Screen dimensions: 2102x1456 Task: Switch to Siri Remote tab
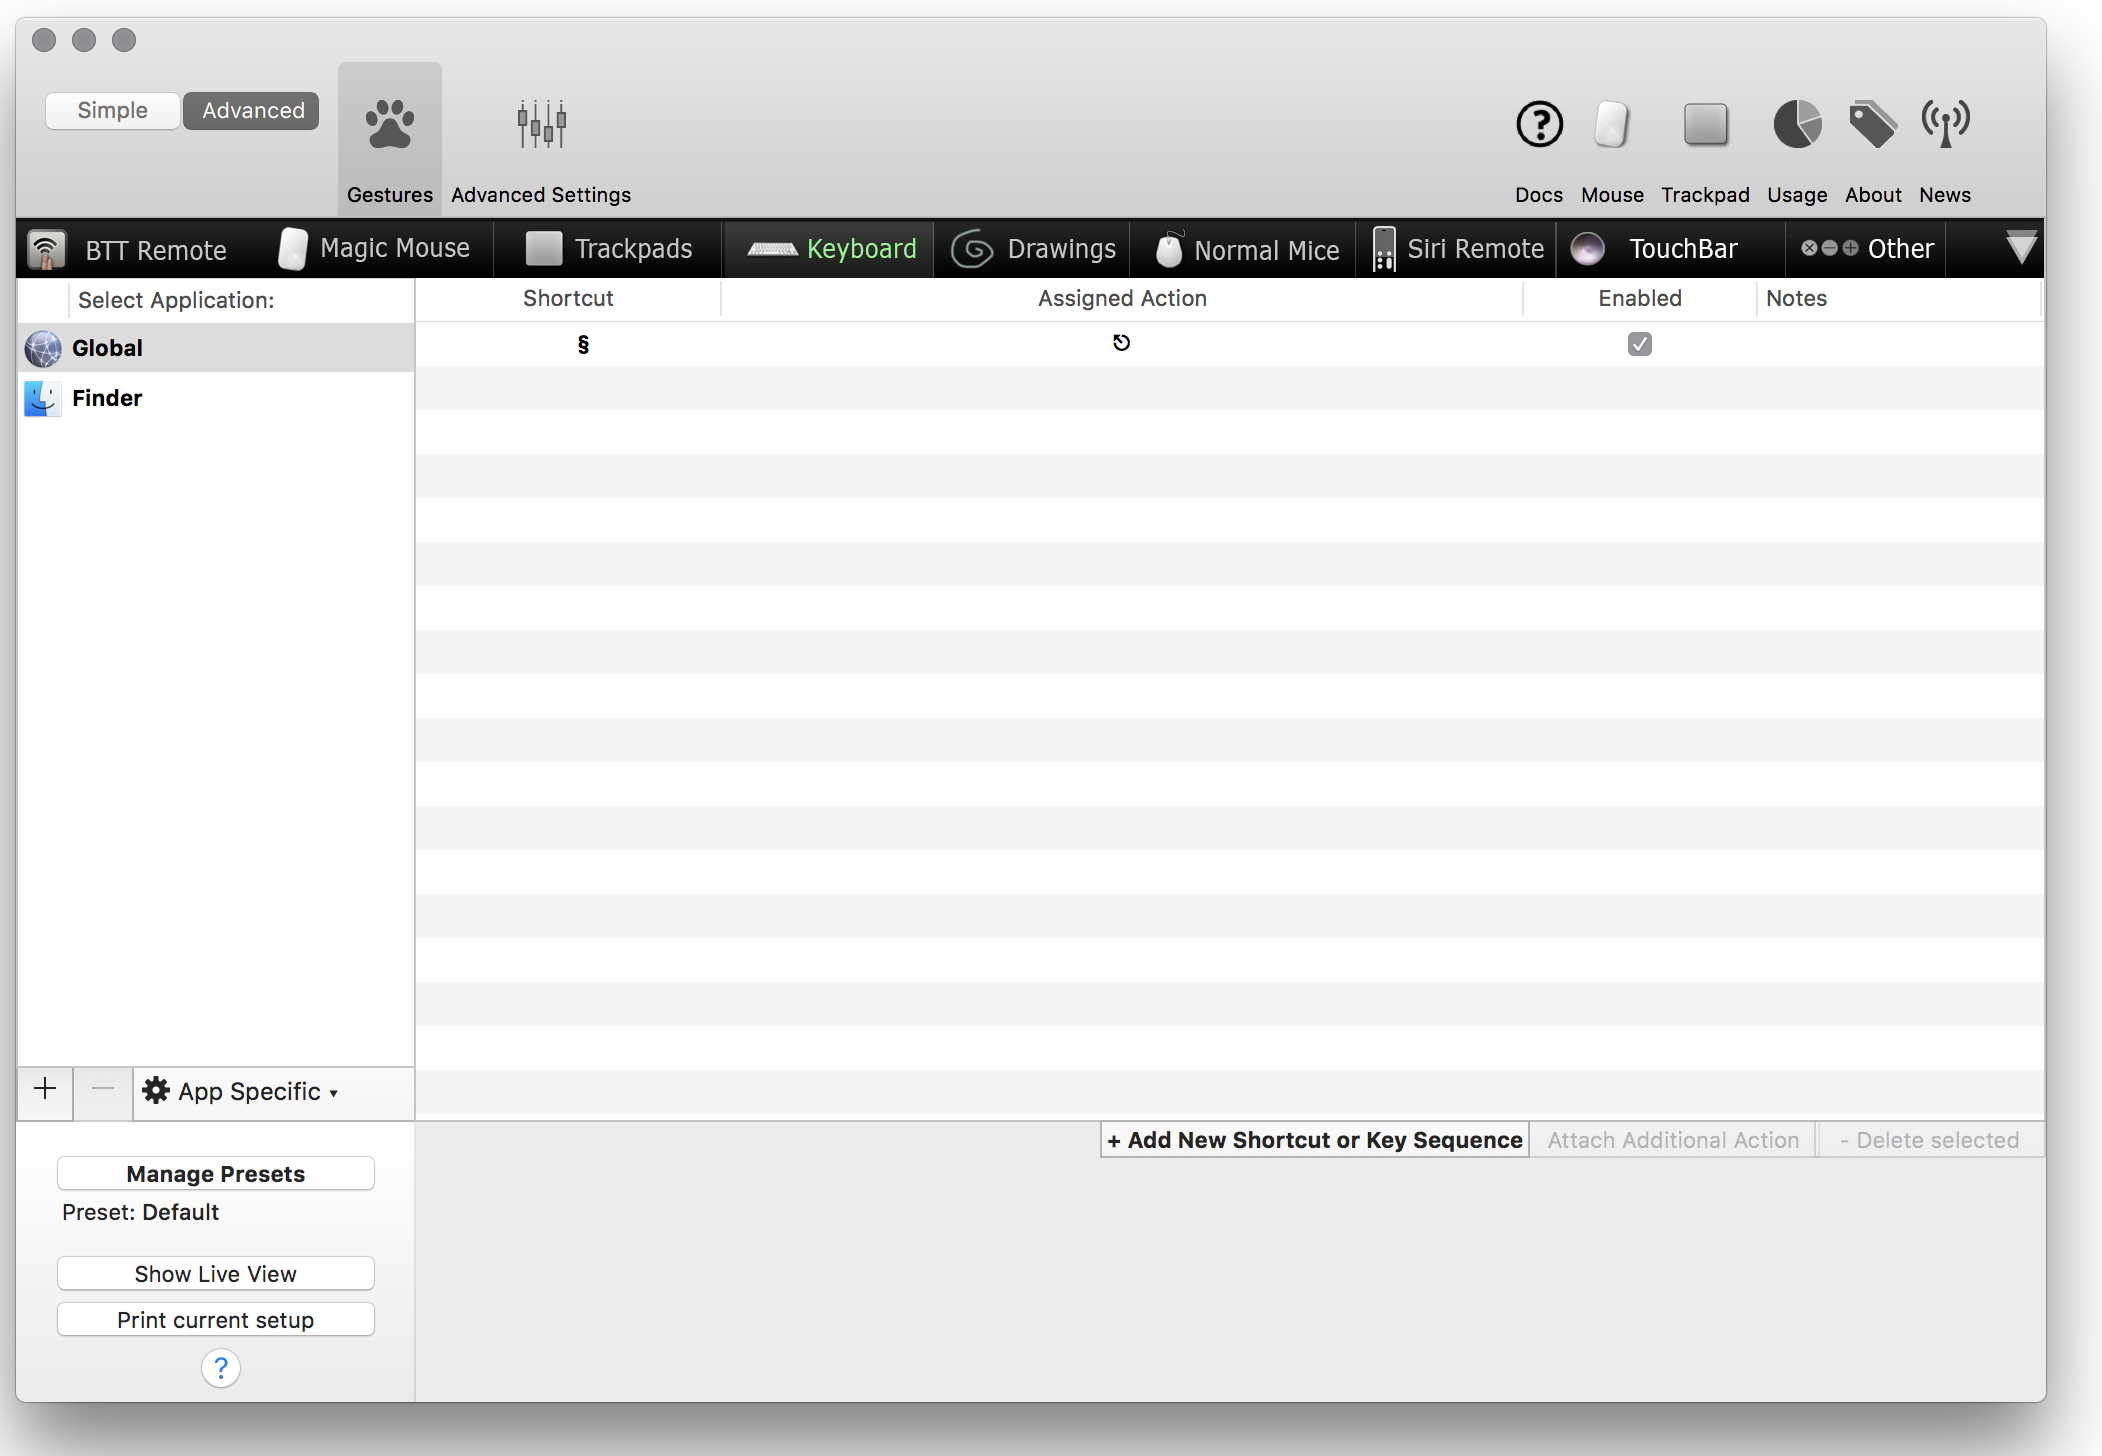click(x=1458, y=249)
